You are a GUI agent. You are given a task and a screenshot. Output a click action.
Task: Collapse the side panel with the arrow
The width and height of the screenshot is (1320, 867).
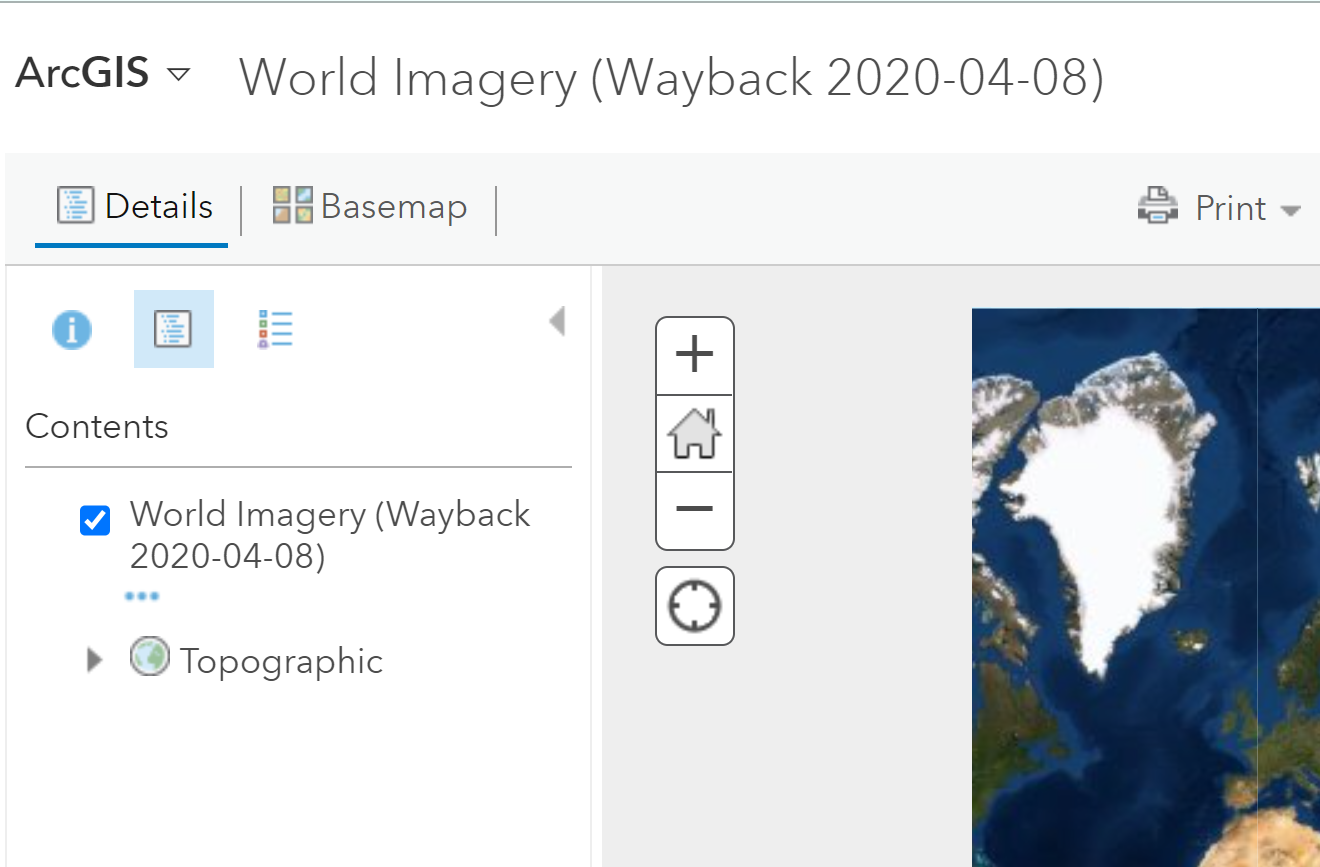[557, 322]
